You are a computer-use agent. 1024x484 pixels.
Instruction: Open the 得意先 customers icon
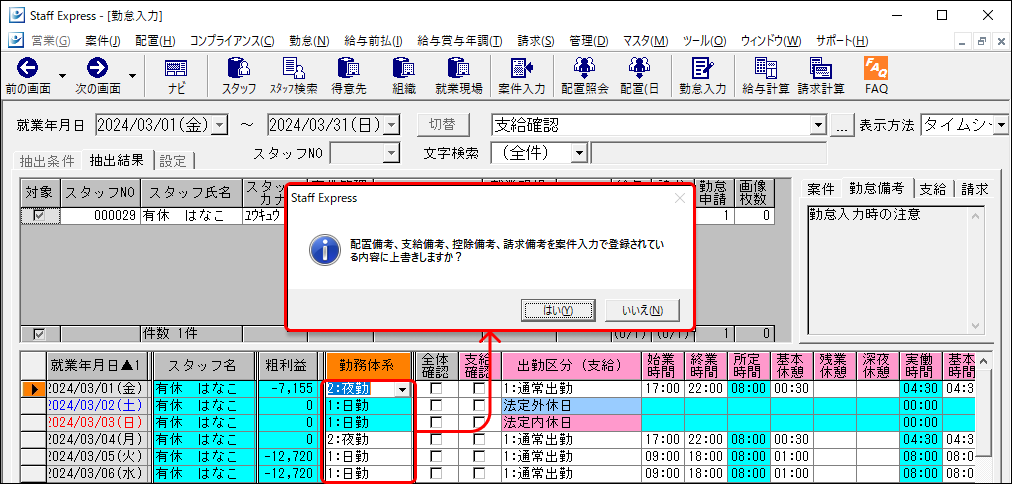349,76
